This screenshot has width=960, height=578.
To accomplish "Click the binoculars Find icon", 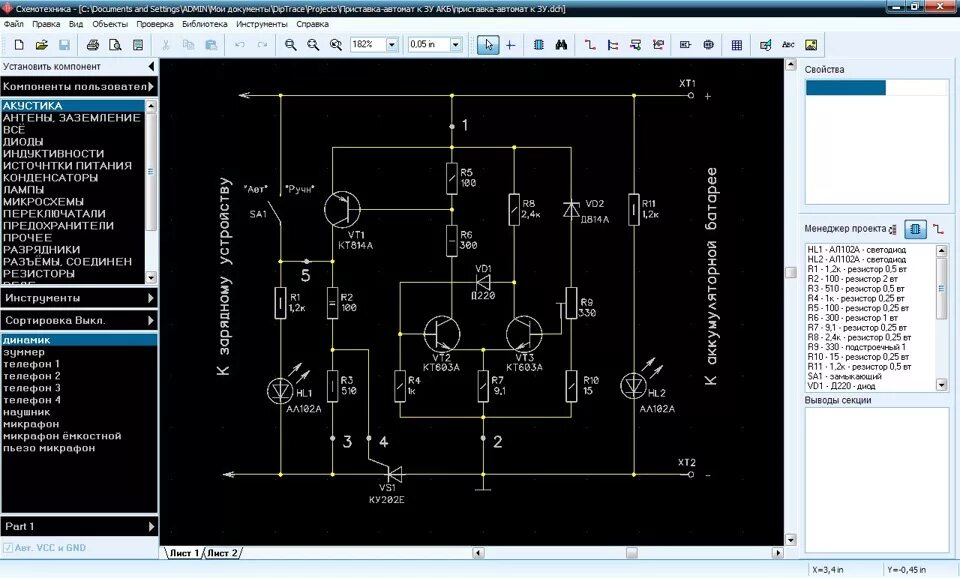I will tap(561, 45).
